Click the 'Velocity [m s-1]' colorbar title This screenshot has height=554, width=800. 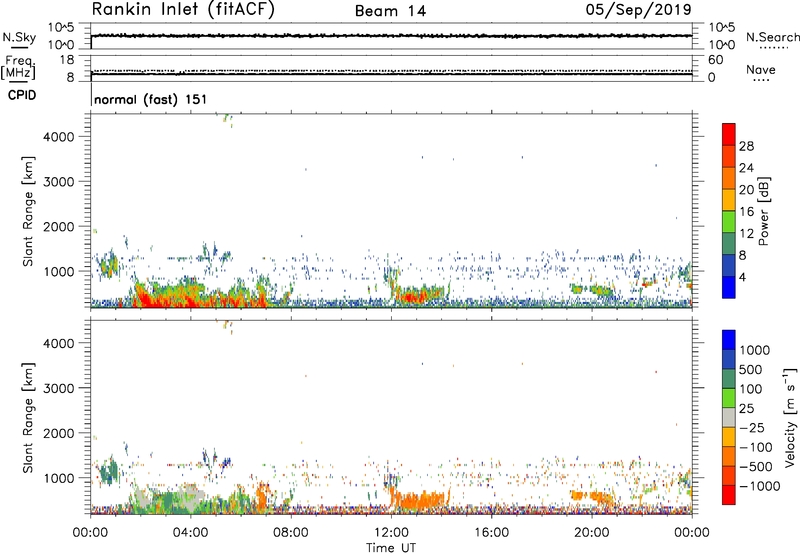tap(790, 417)
